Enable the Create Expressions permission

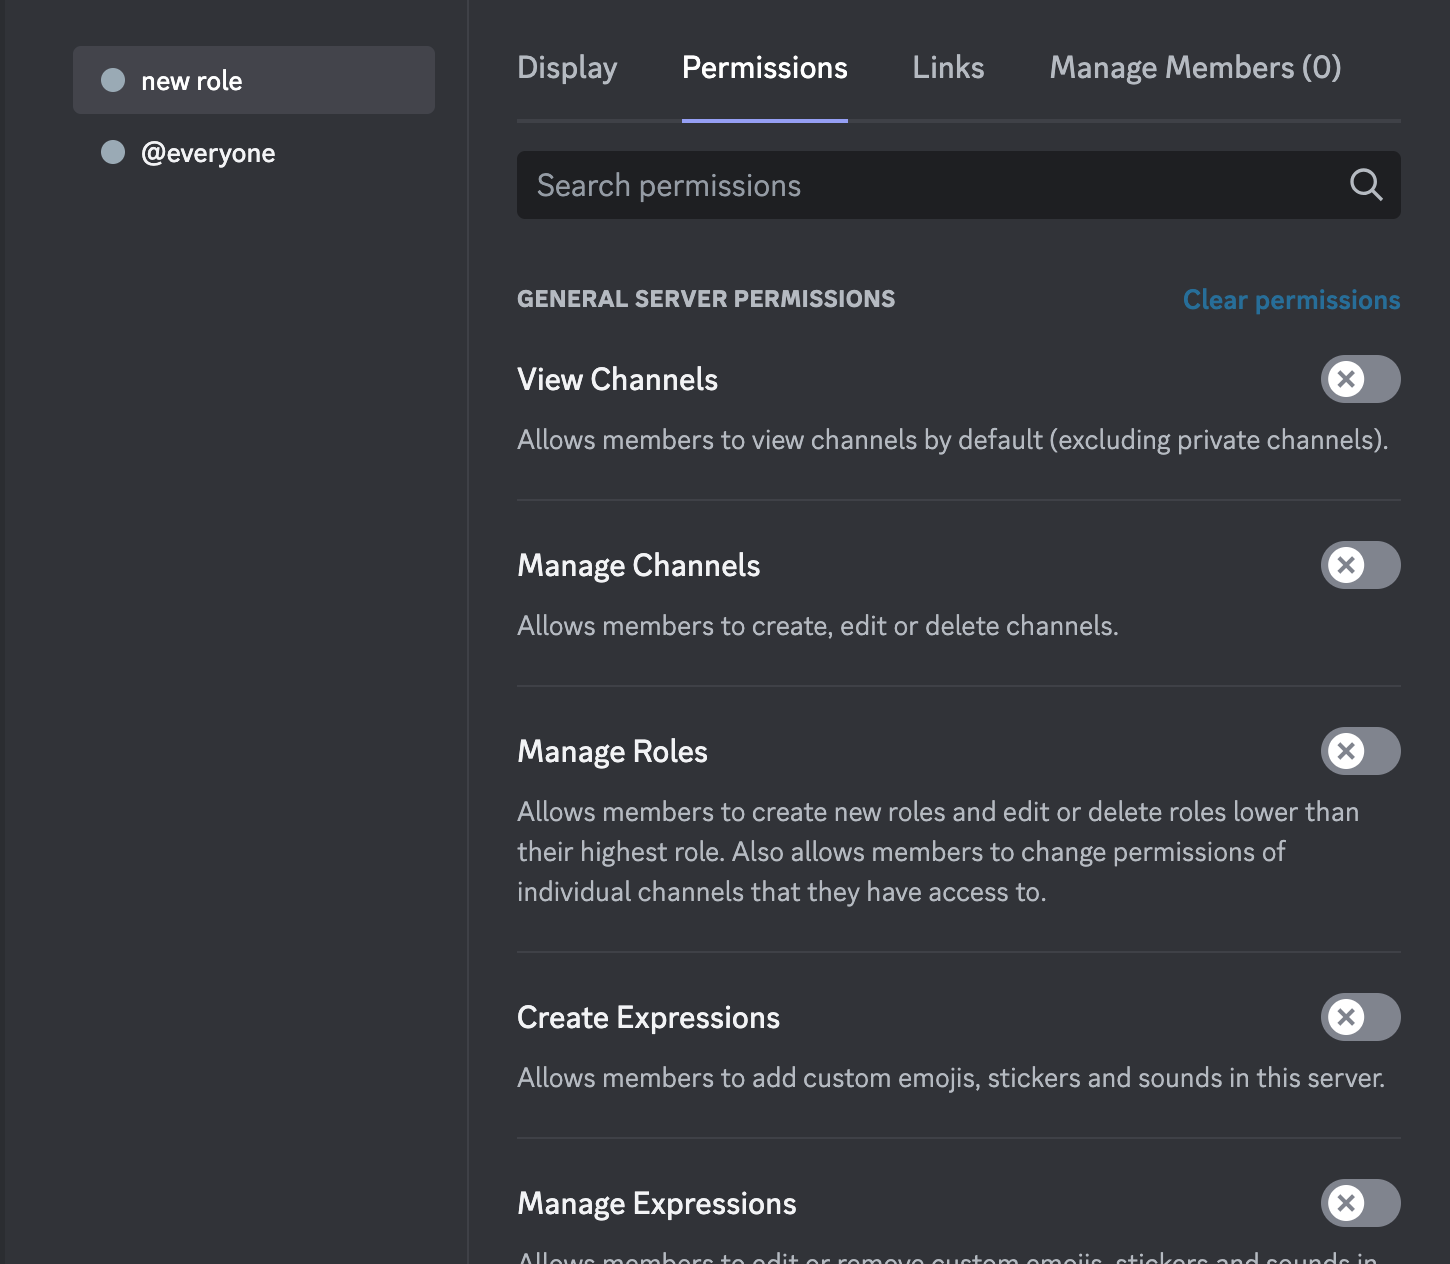1360,1017
